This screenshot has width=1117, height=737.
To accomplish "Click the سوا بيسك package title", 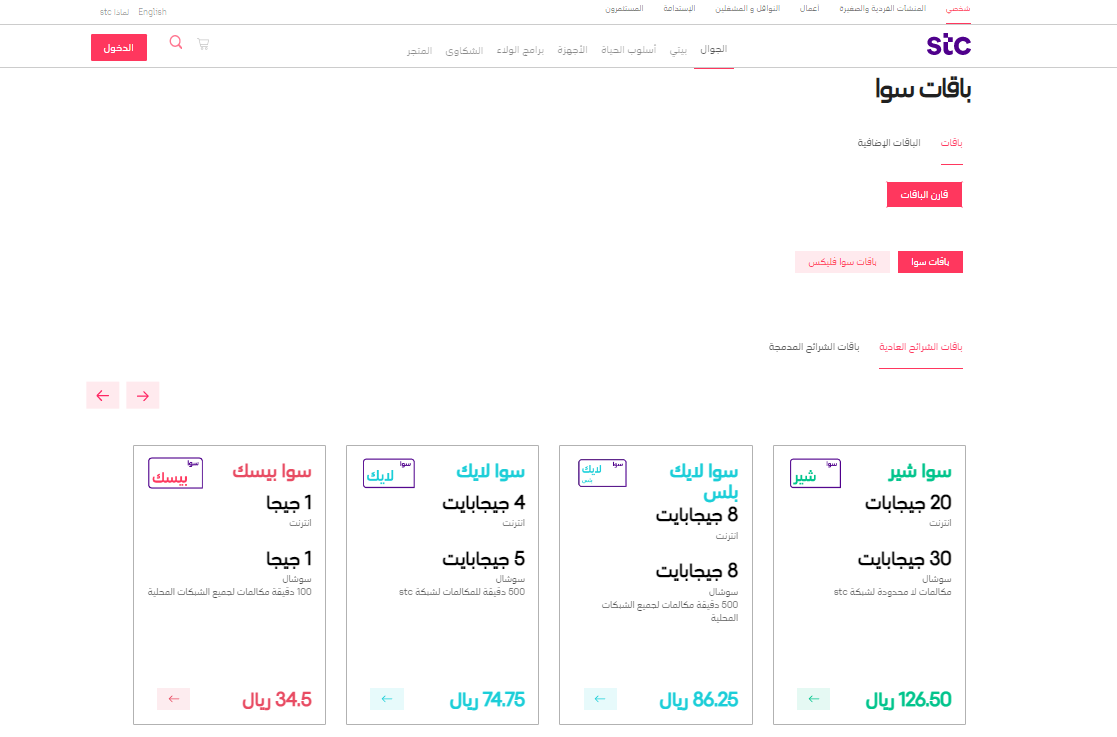I will [271, 471].
